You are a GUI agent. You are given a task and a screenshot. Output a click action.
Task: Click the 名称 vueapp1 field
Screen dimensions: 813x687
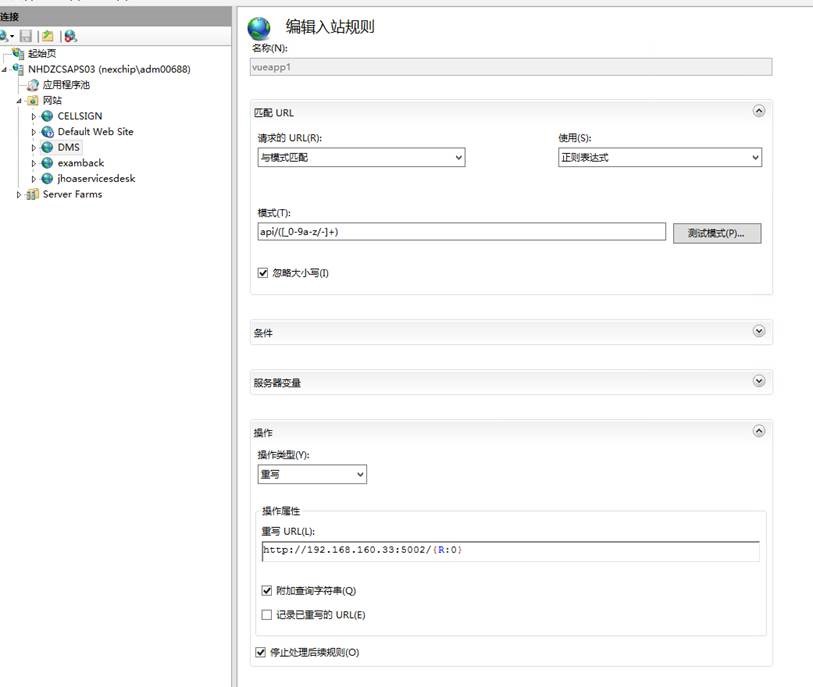coord(511,67)
